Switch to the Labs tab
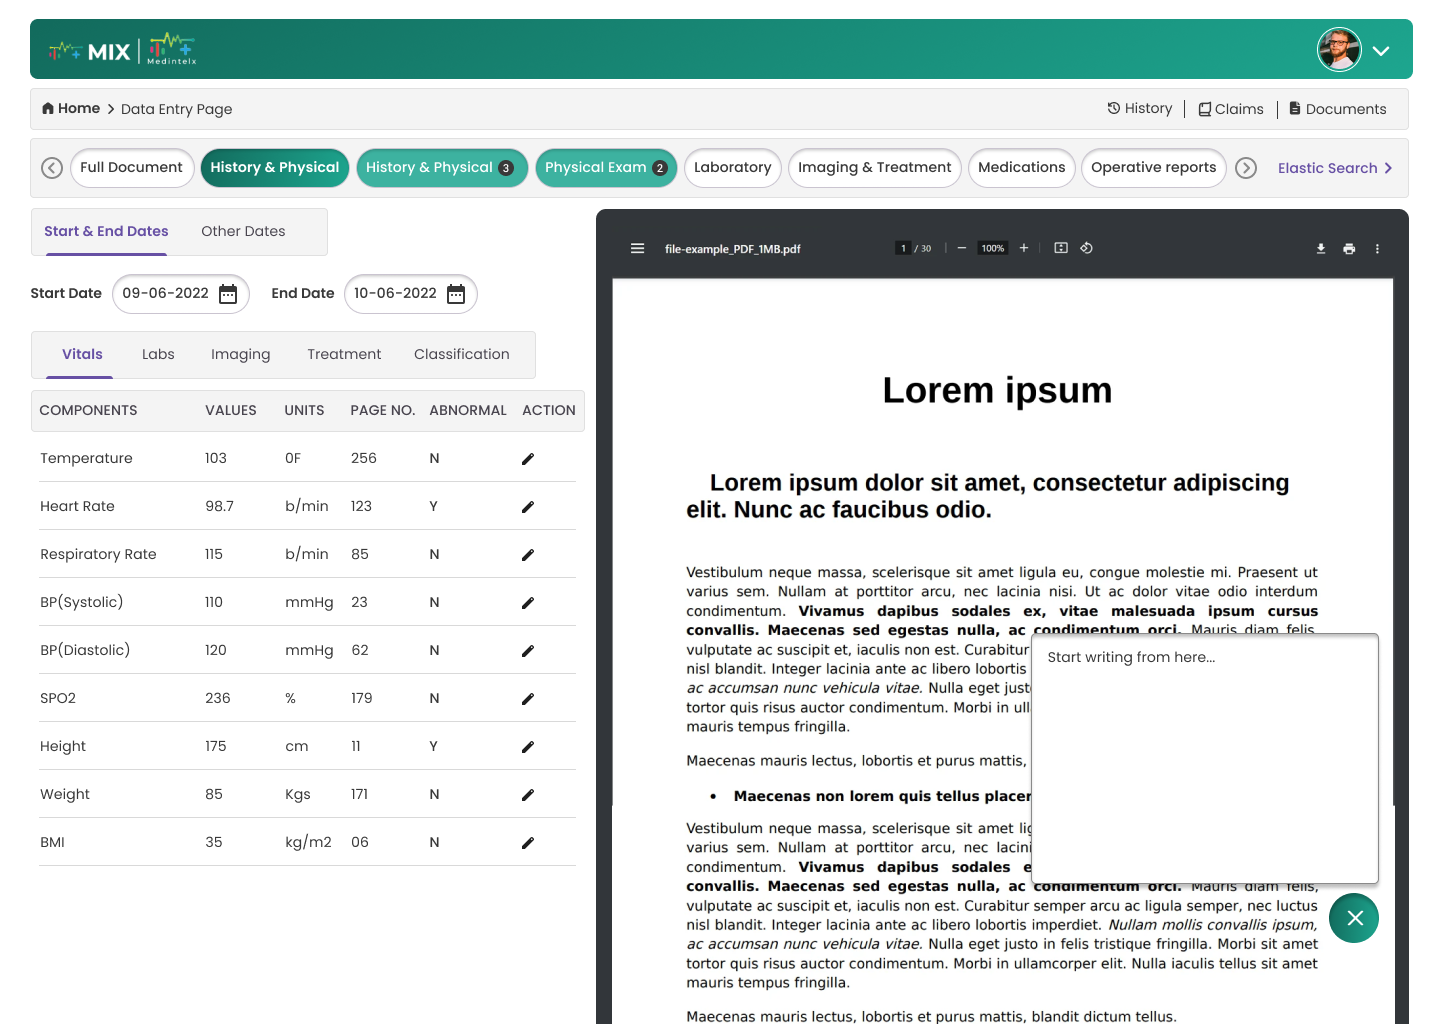Viewport: 1440px width, 1024px height. [x=158, y=354]
